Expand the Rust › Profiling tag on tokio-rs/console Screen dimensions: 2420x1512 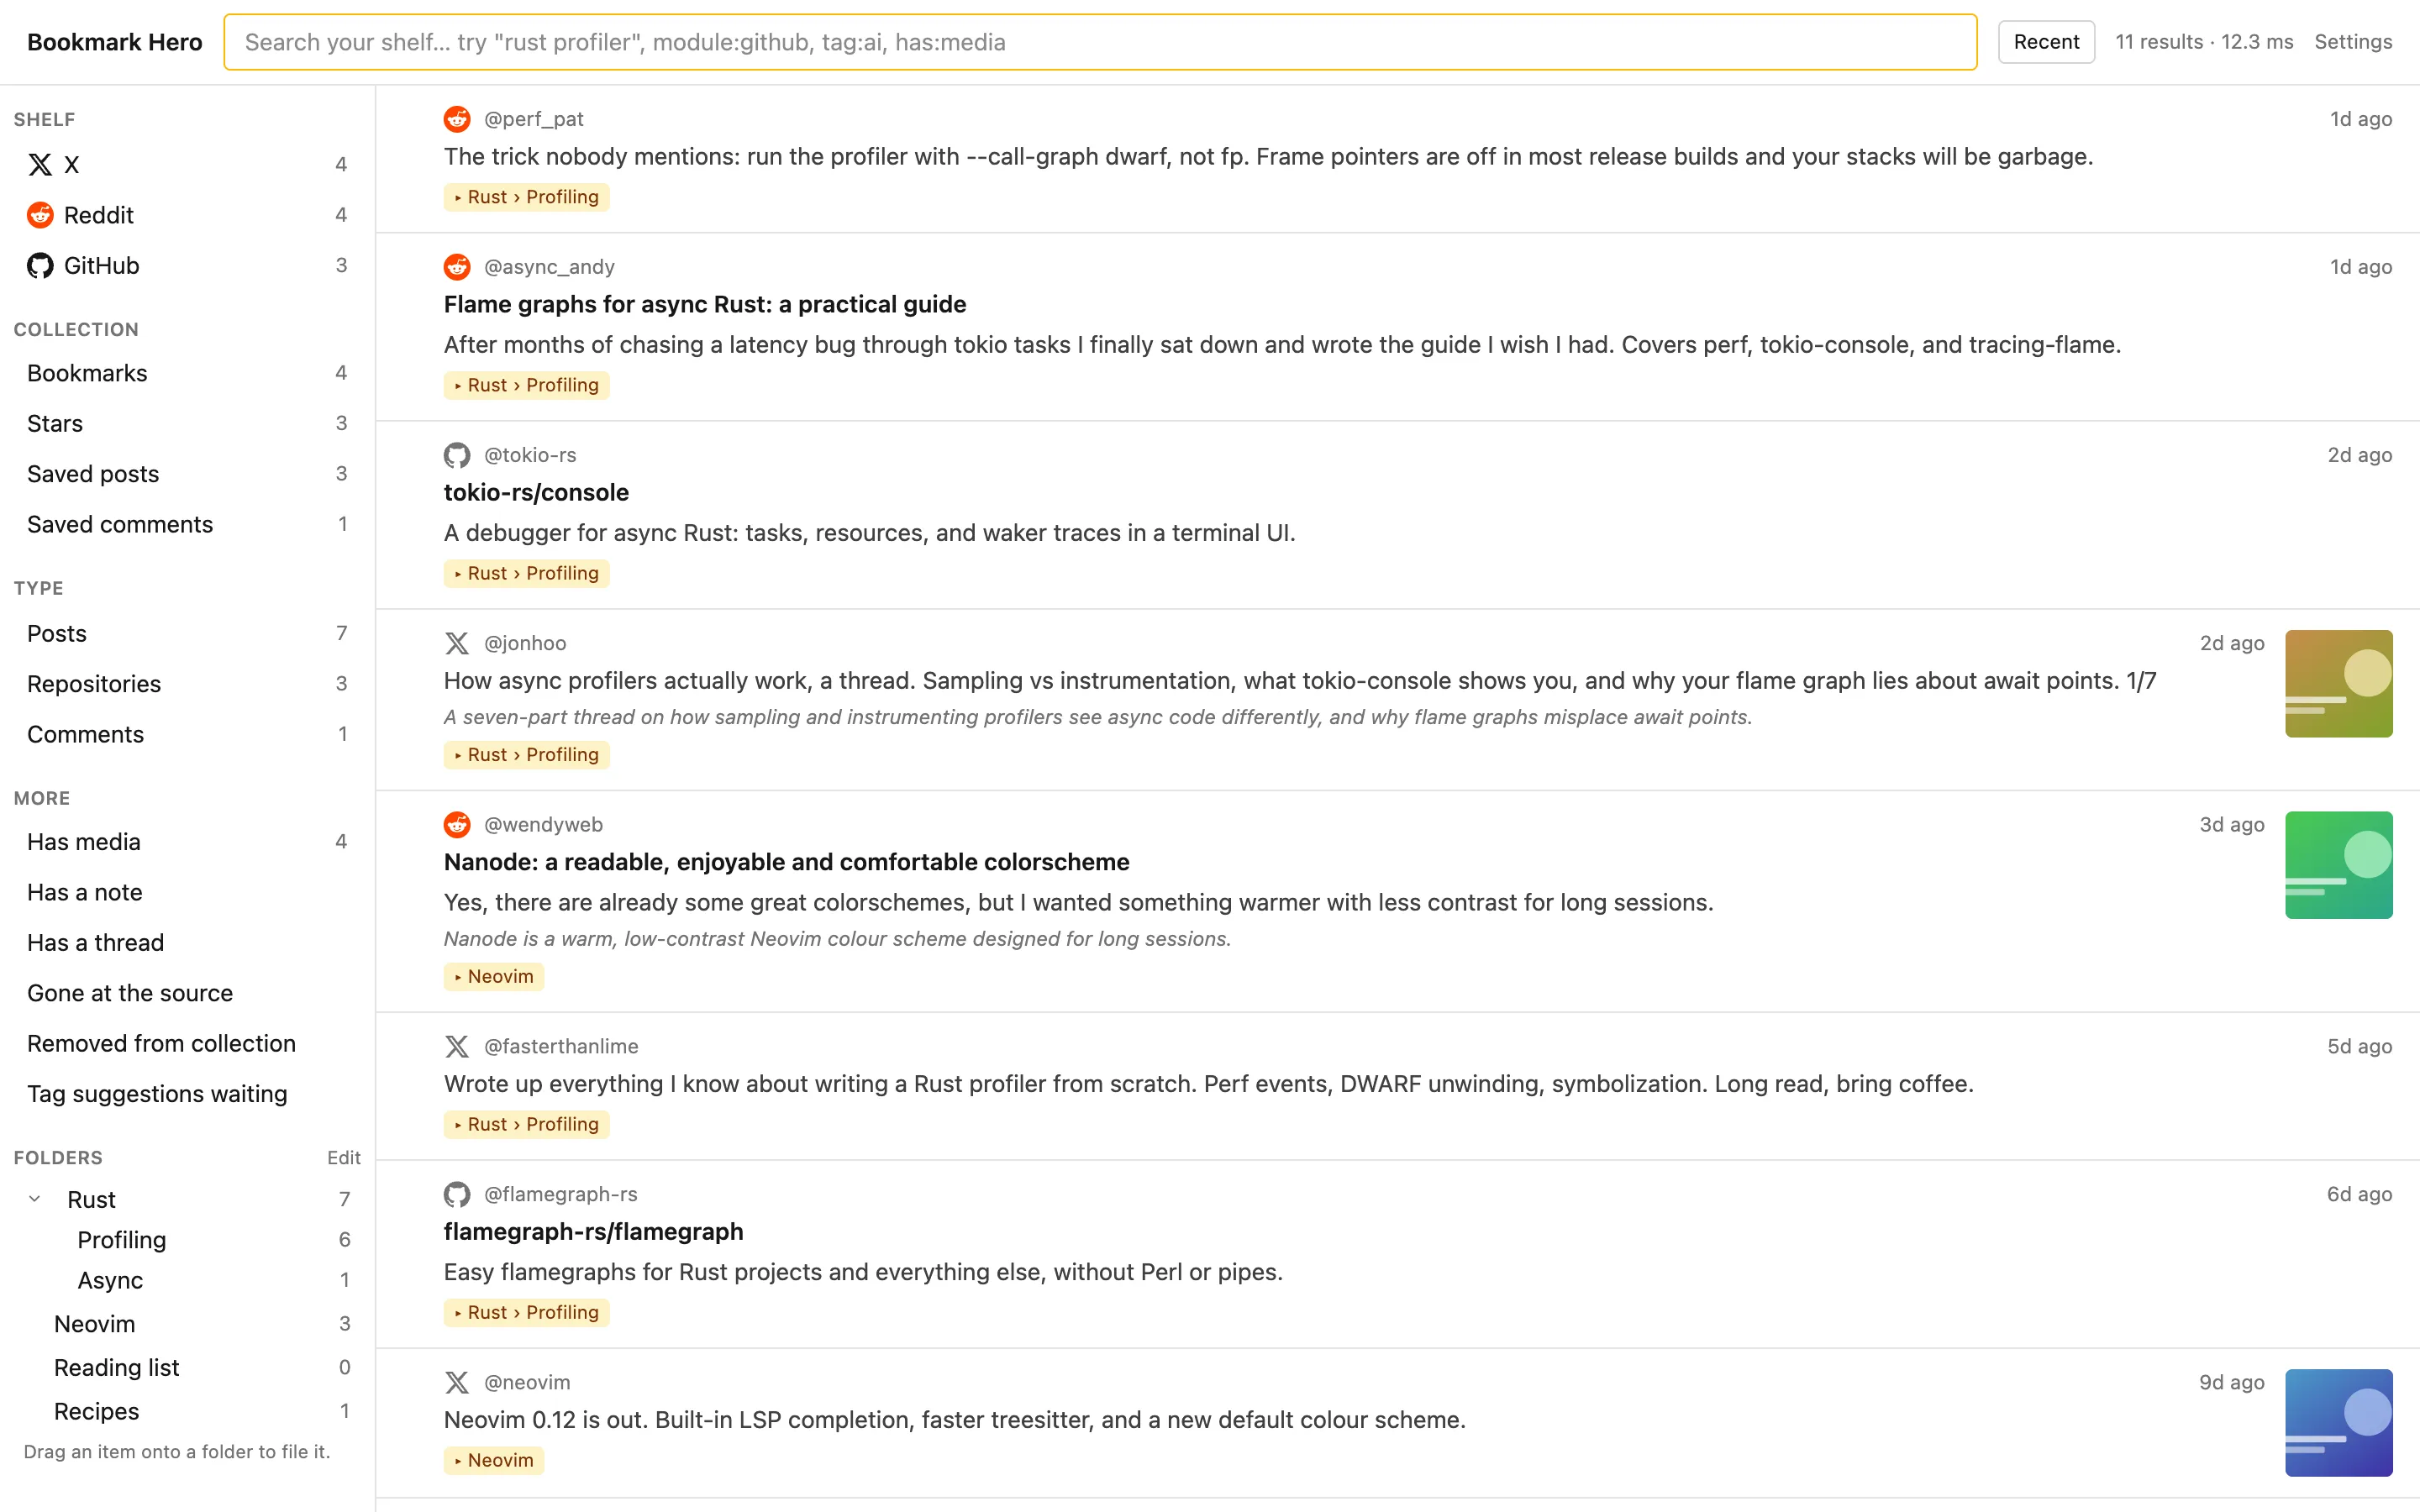tap(526, 573)
